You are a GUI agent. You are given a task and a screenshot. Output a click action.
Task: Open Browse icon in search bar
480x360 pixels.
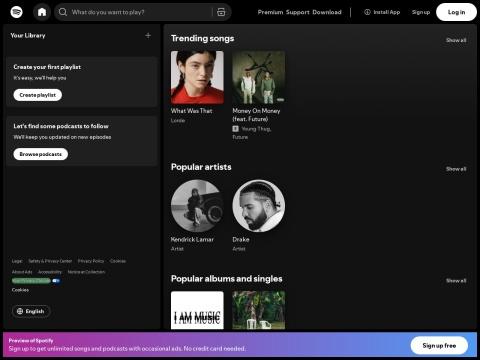coord(221,12)
